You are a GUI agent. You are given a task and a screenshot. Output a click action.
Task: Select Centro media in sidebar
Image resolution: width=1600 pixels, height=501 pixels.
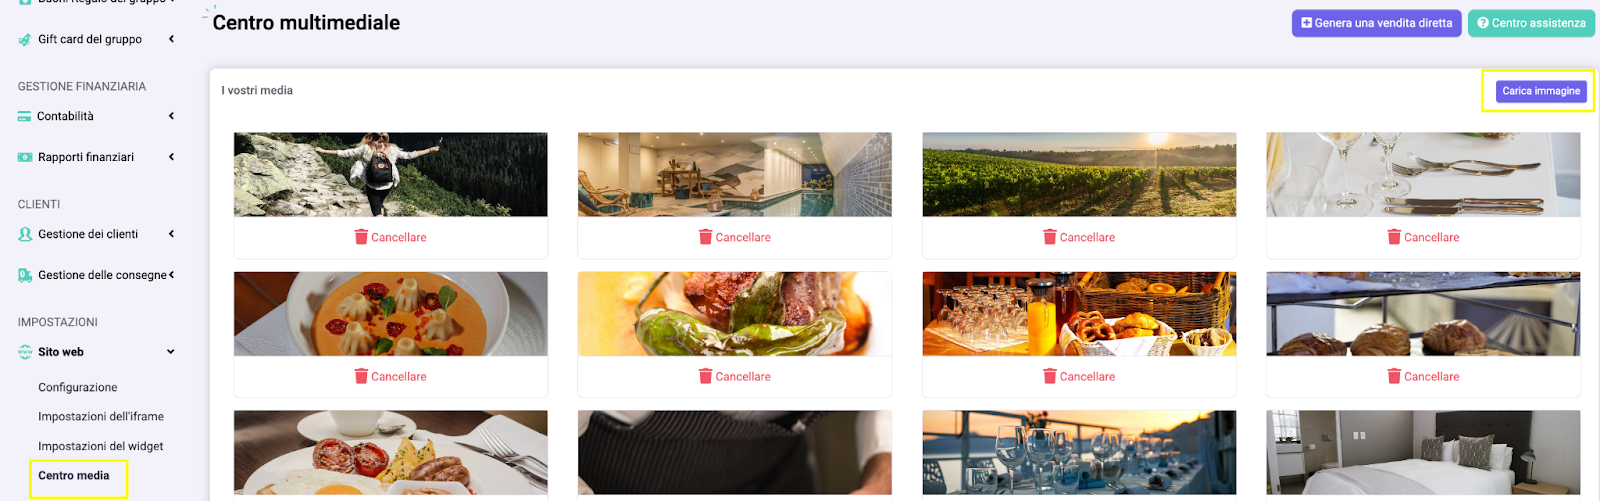click(74, 476)
